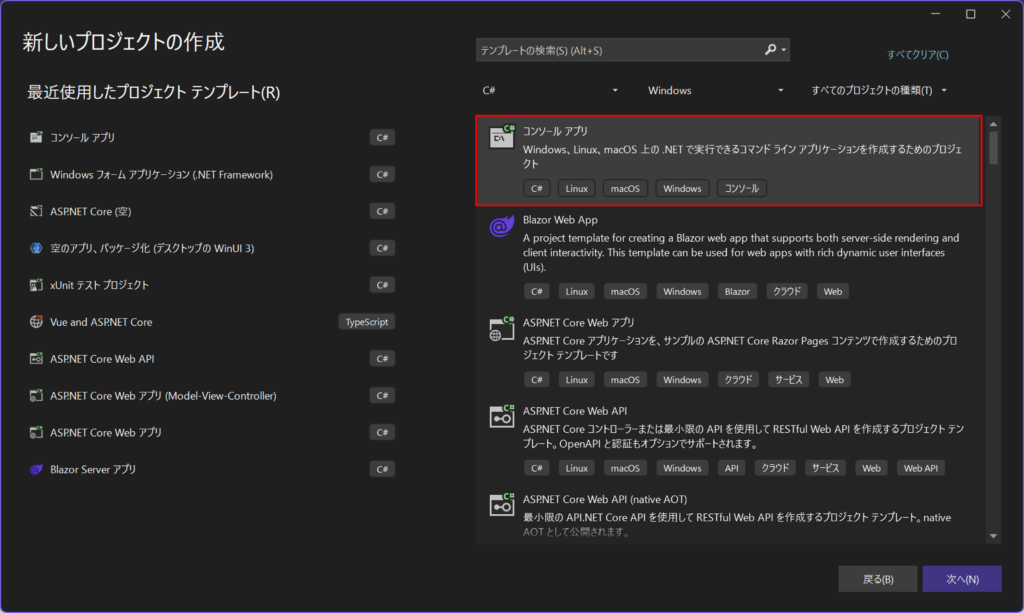Click the scrollbar up arrow

click(993, 124)
